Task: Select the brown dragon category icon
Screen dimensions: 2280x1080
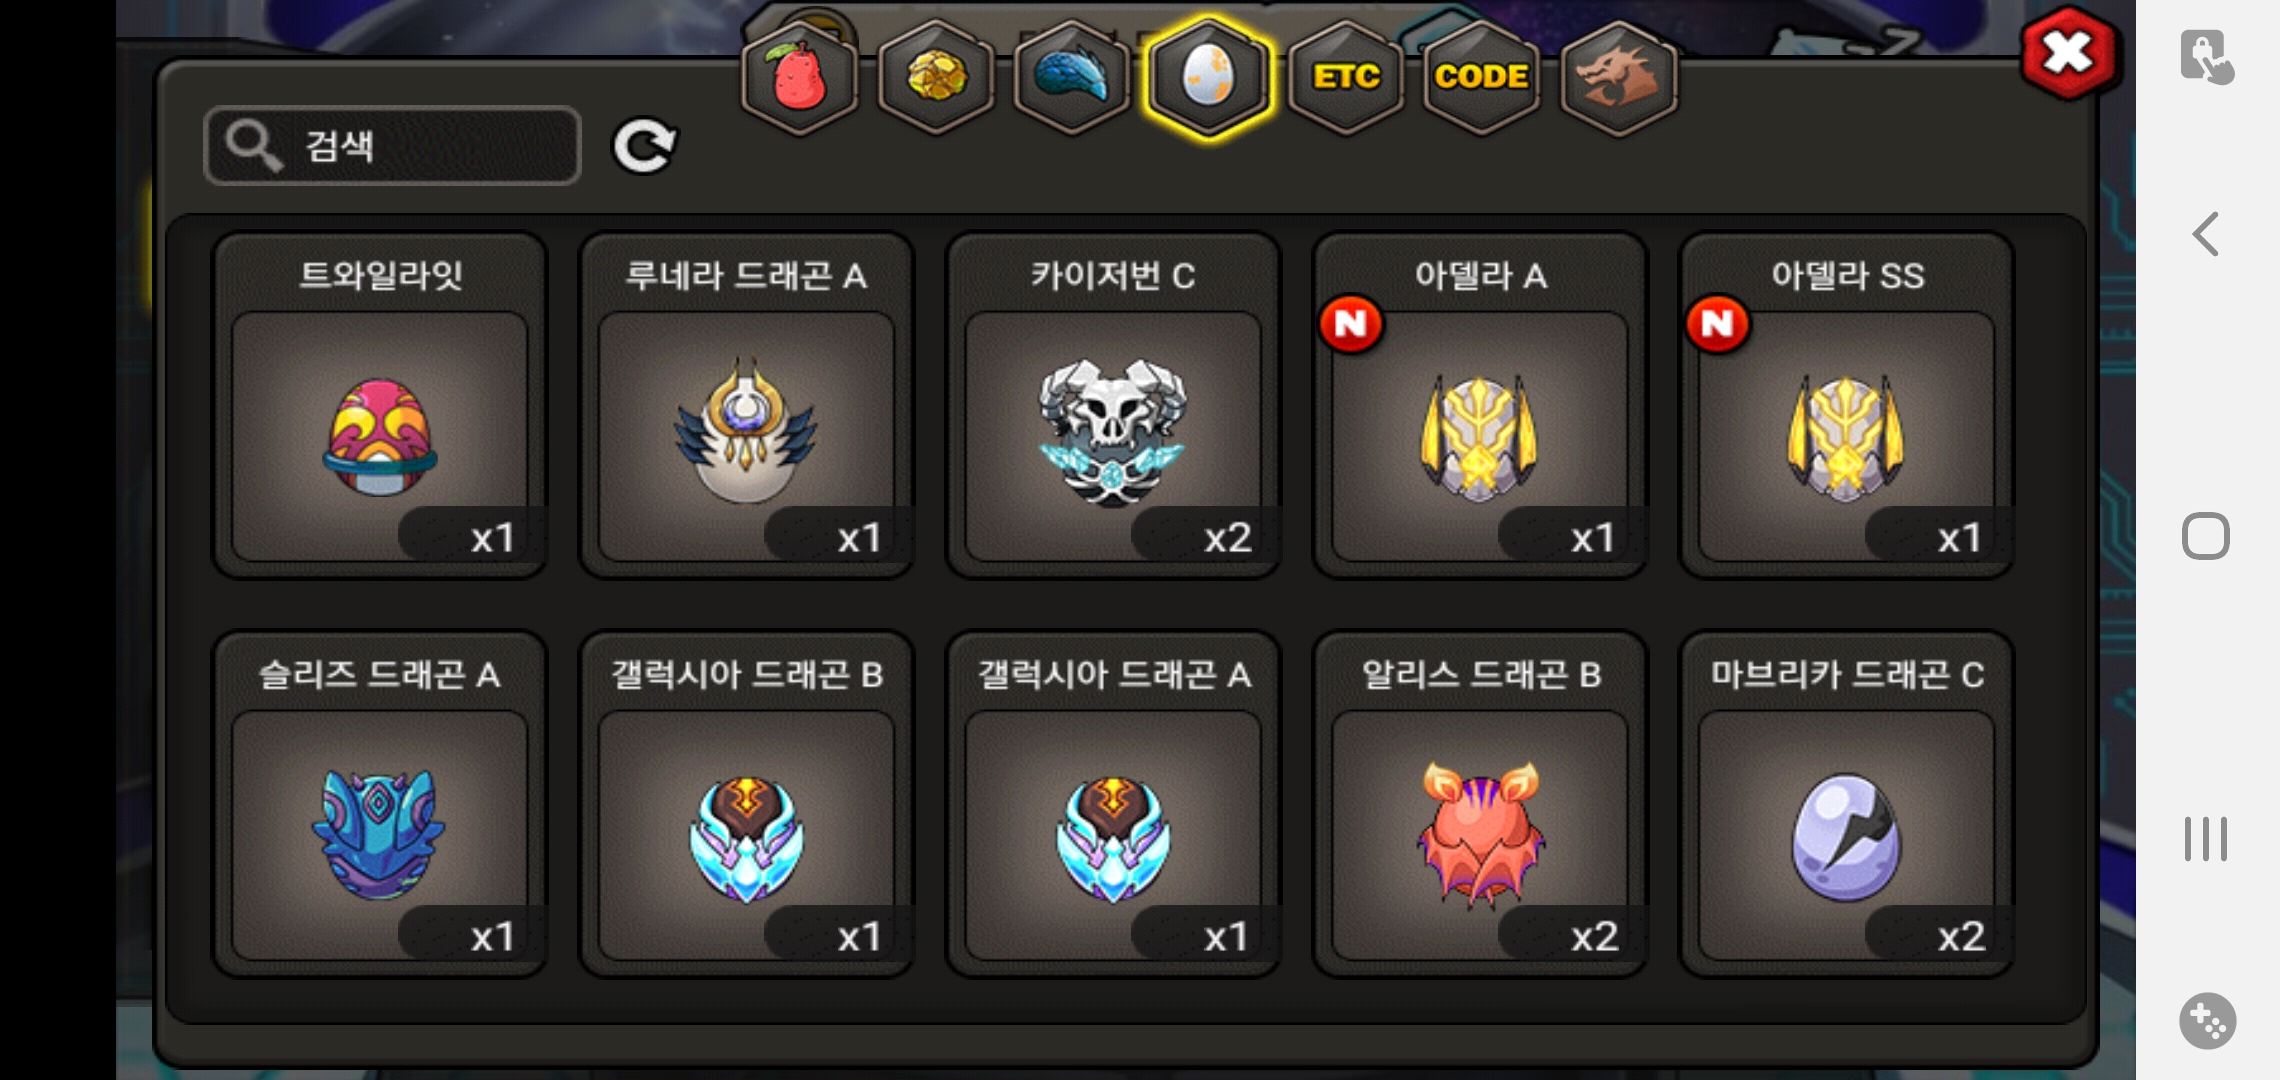Action: coord(1618,77)
